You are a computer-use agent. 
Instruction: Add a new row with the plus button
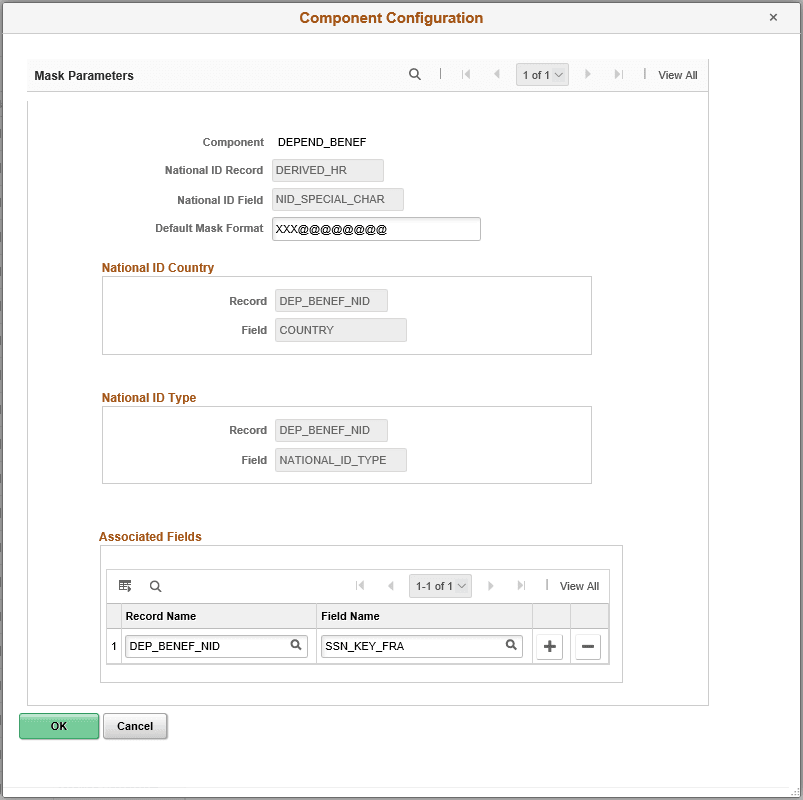pos(548,646)
